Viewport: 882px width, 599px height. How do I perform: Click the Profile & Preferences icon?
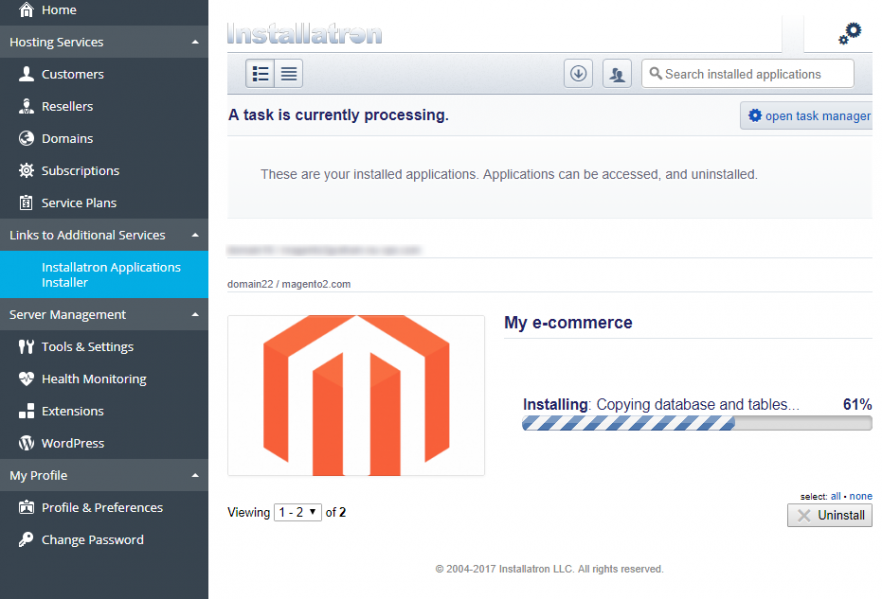click(26, 507)
